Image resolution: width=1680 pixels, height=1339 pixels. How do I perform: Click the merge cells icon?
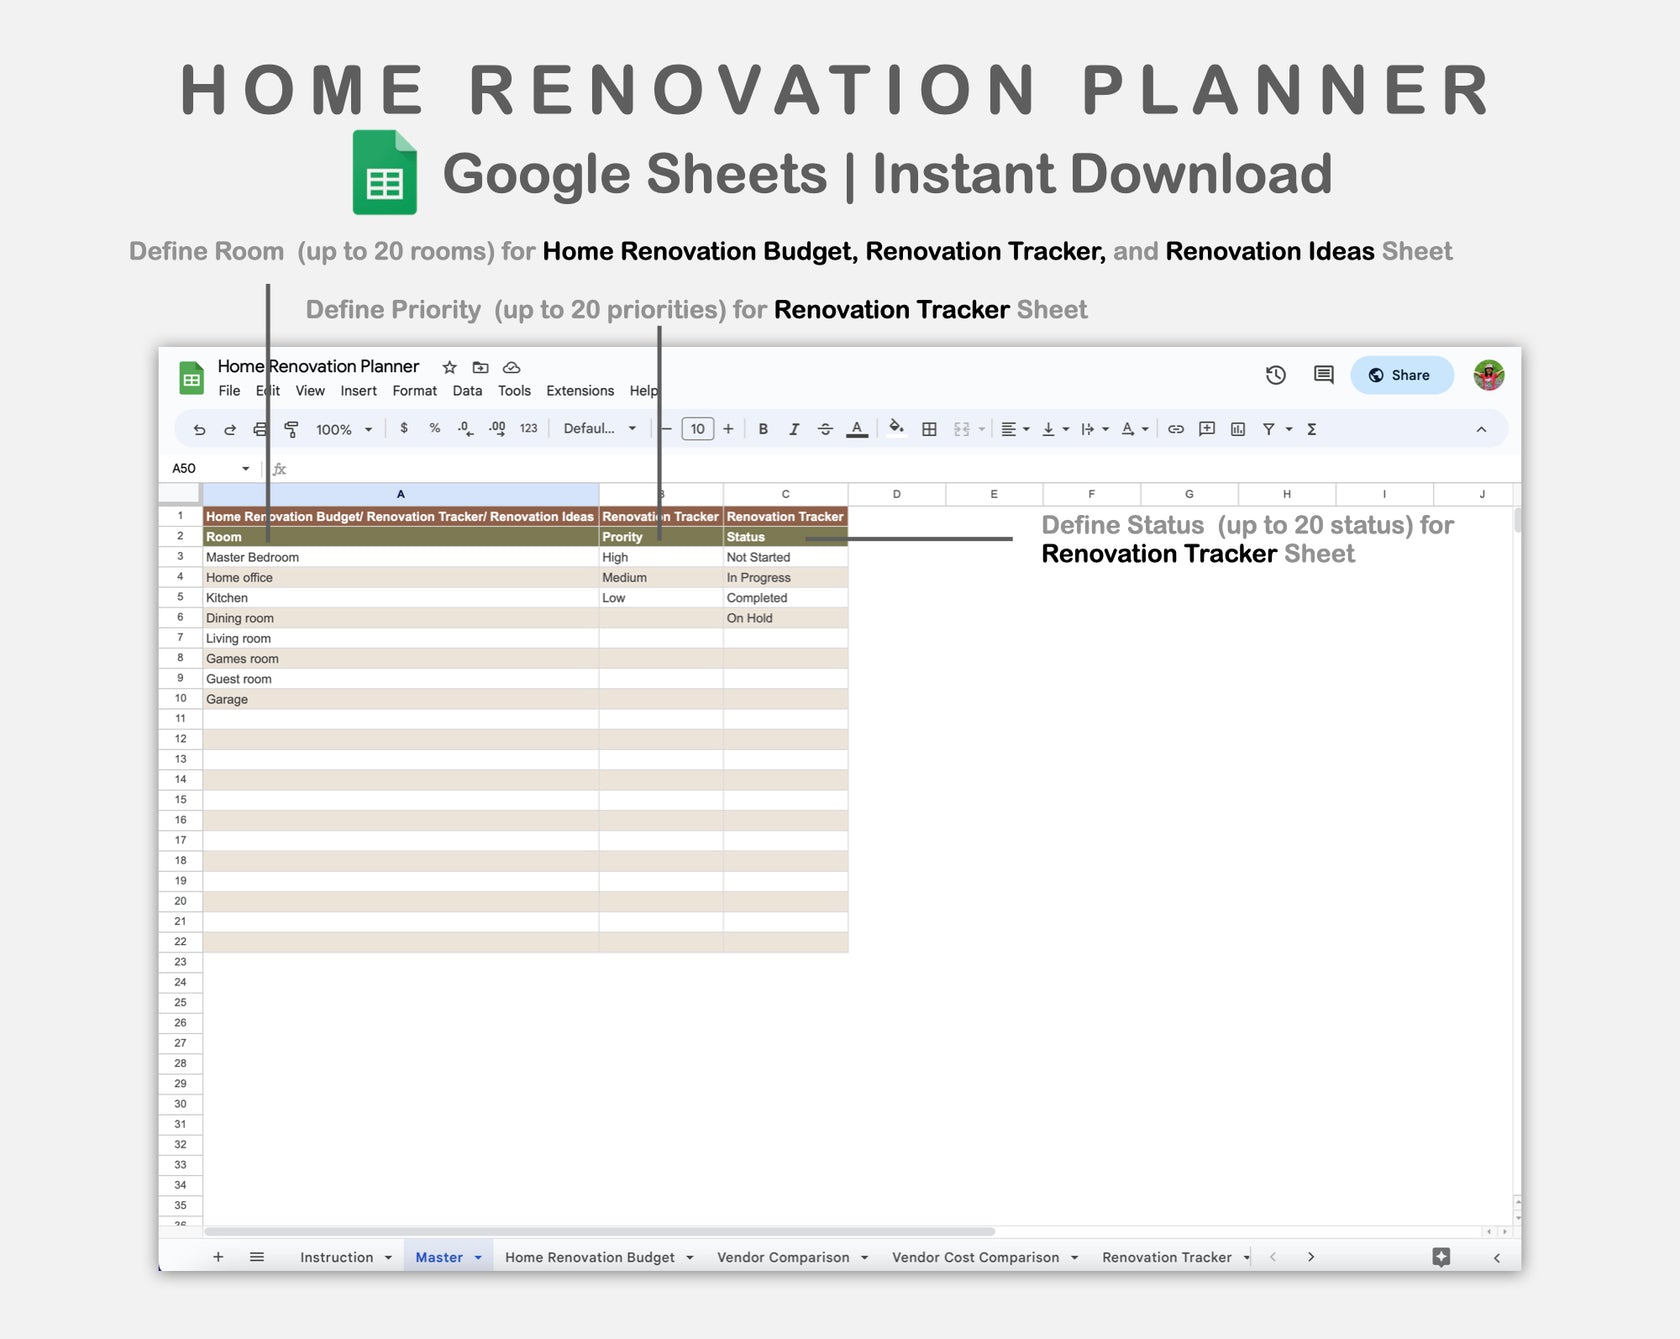[961, 428]
